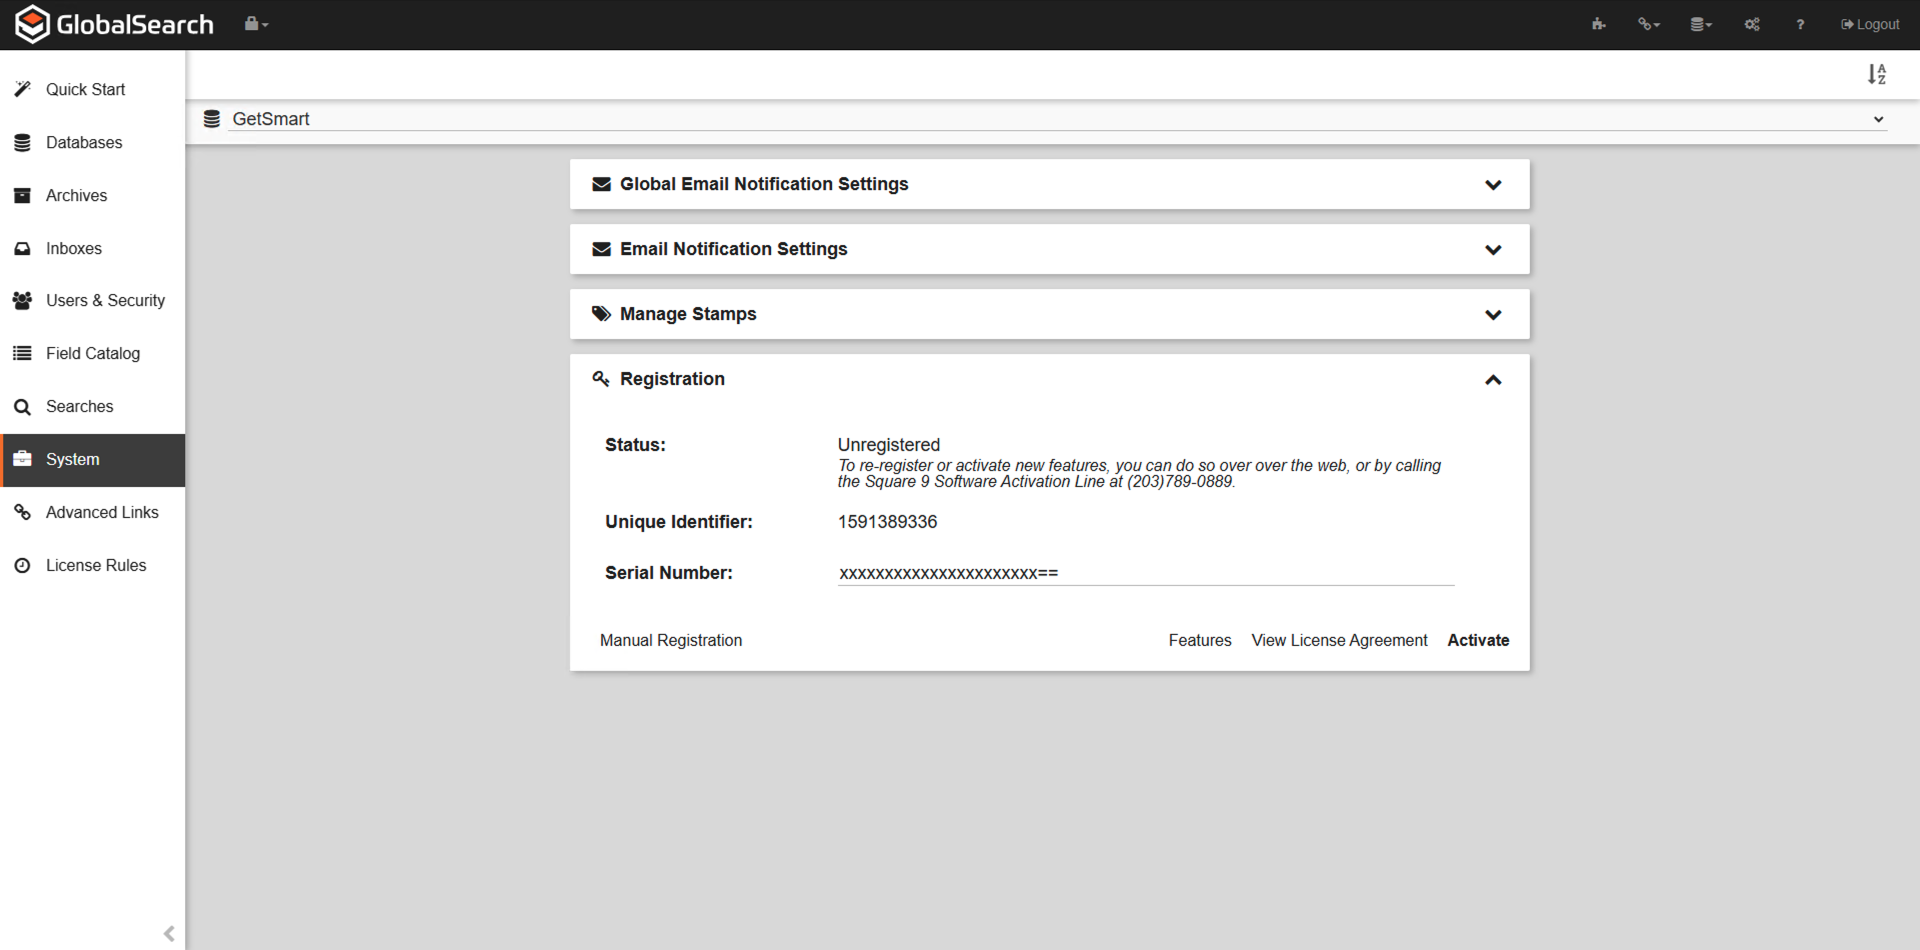Open View License Agreement
The width and height of the screenshot is (1920, 950).
point(1339,640)
